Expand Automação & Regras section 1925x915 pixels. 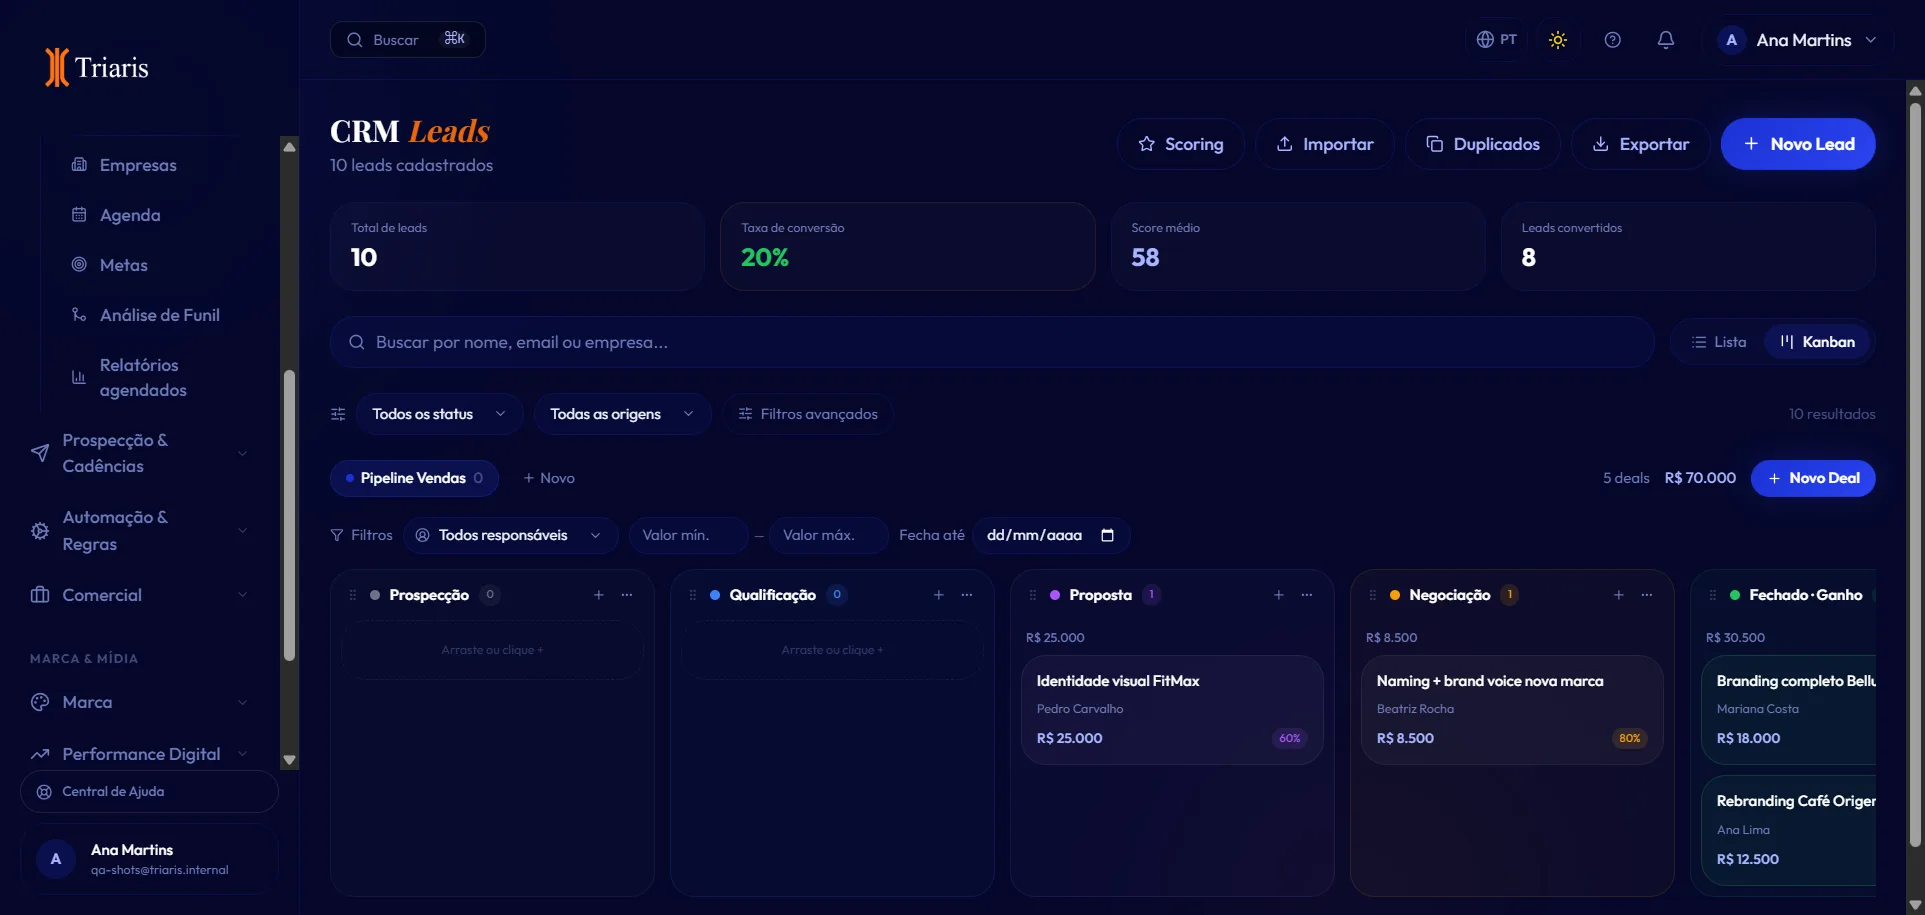[139, 530]
